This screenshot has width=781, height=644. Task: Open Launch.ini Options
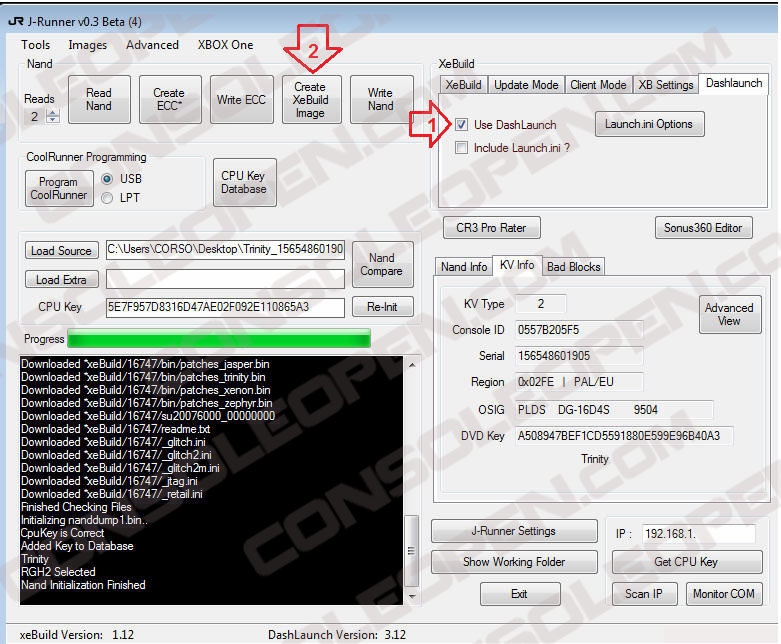(649, 124)
